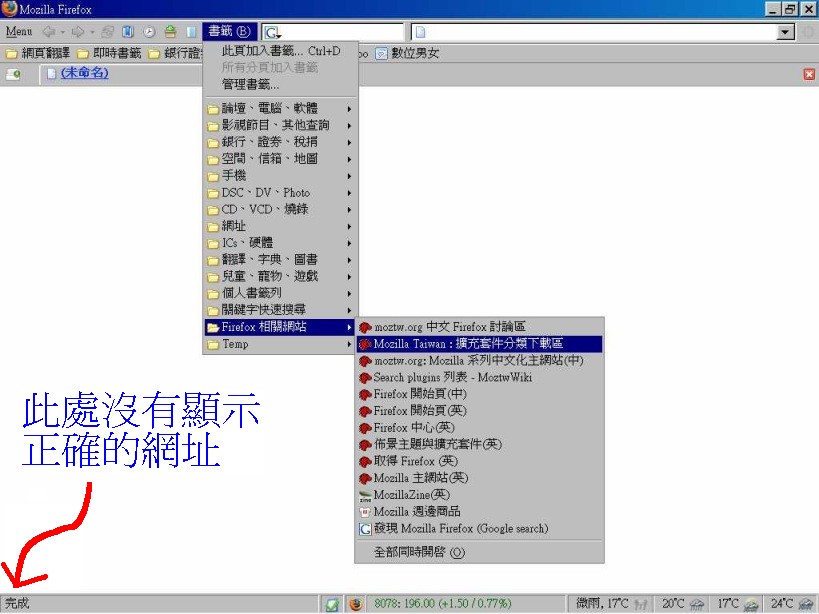Click the 20°C forecast weather icon
This screenshot has height=614, width=819.
click(x=697, y=605)
